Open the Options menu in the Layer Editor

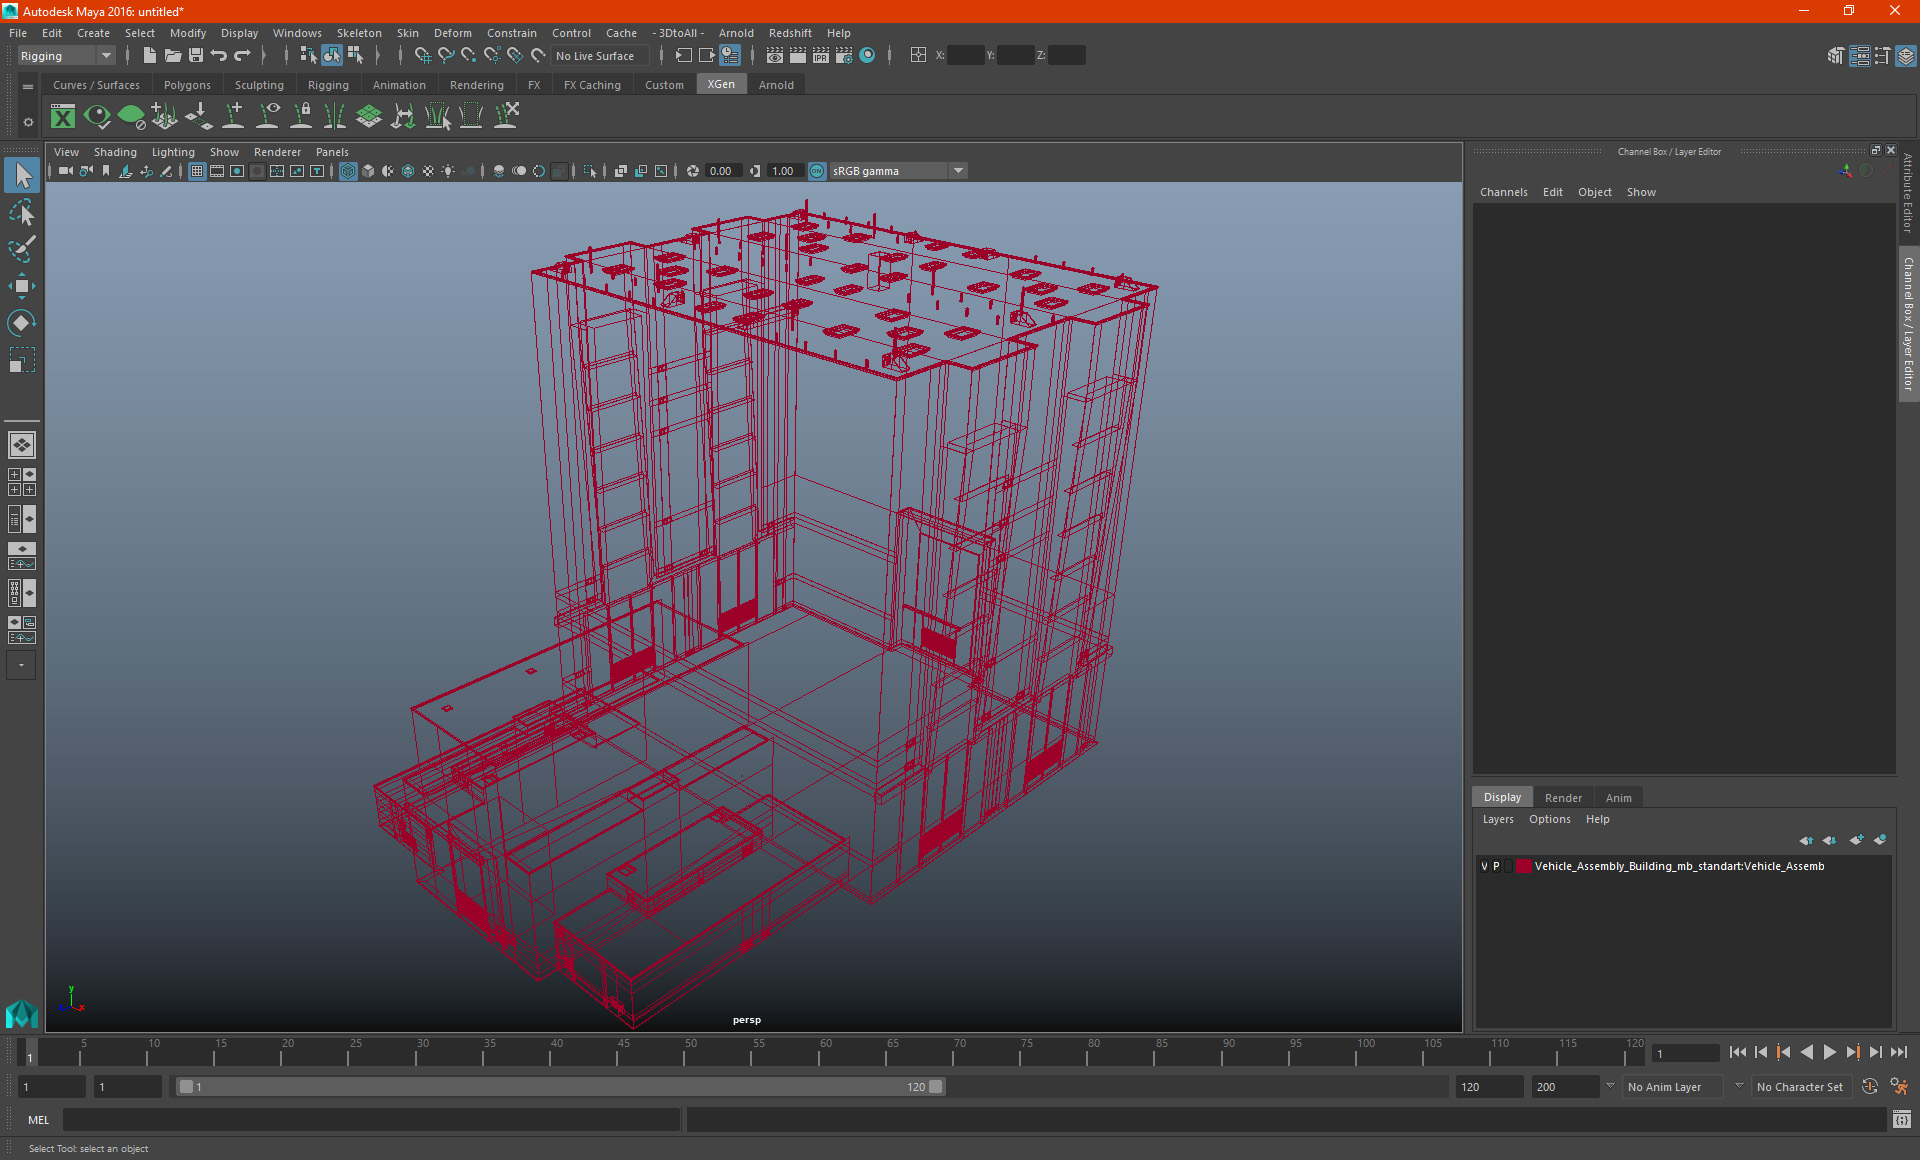tap(1549, 819)
